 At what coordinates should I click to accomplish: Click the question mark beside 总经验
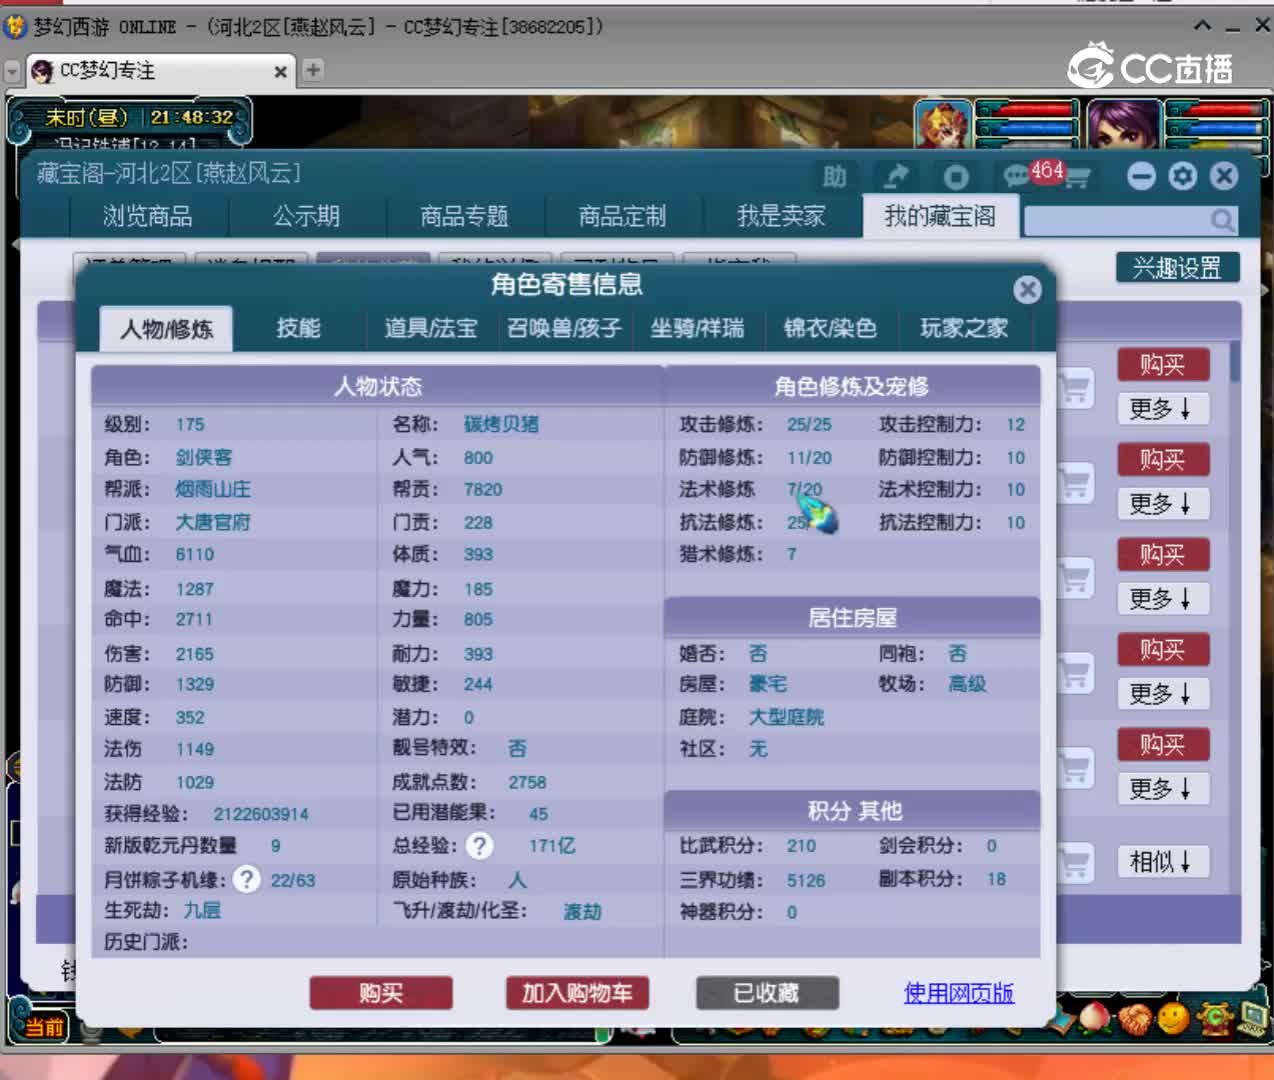pos(480,846)
